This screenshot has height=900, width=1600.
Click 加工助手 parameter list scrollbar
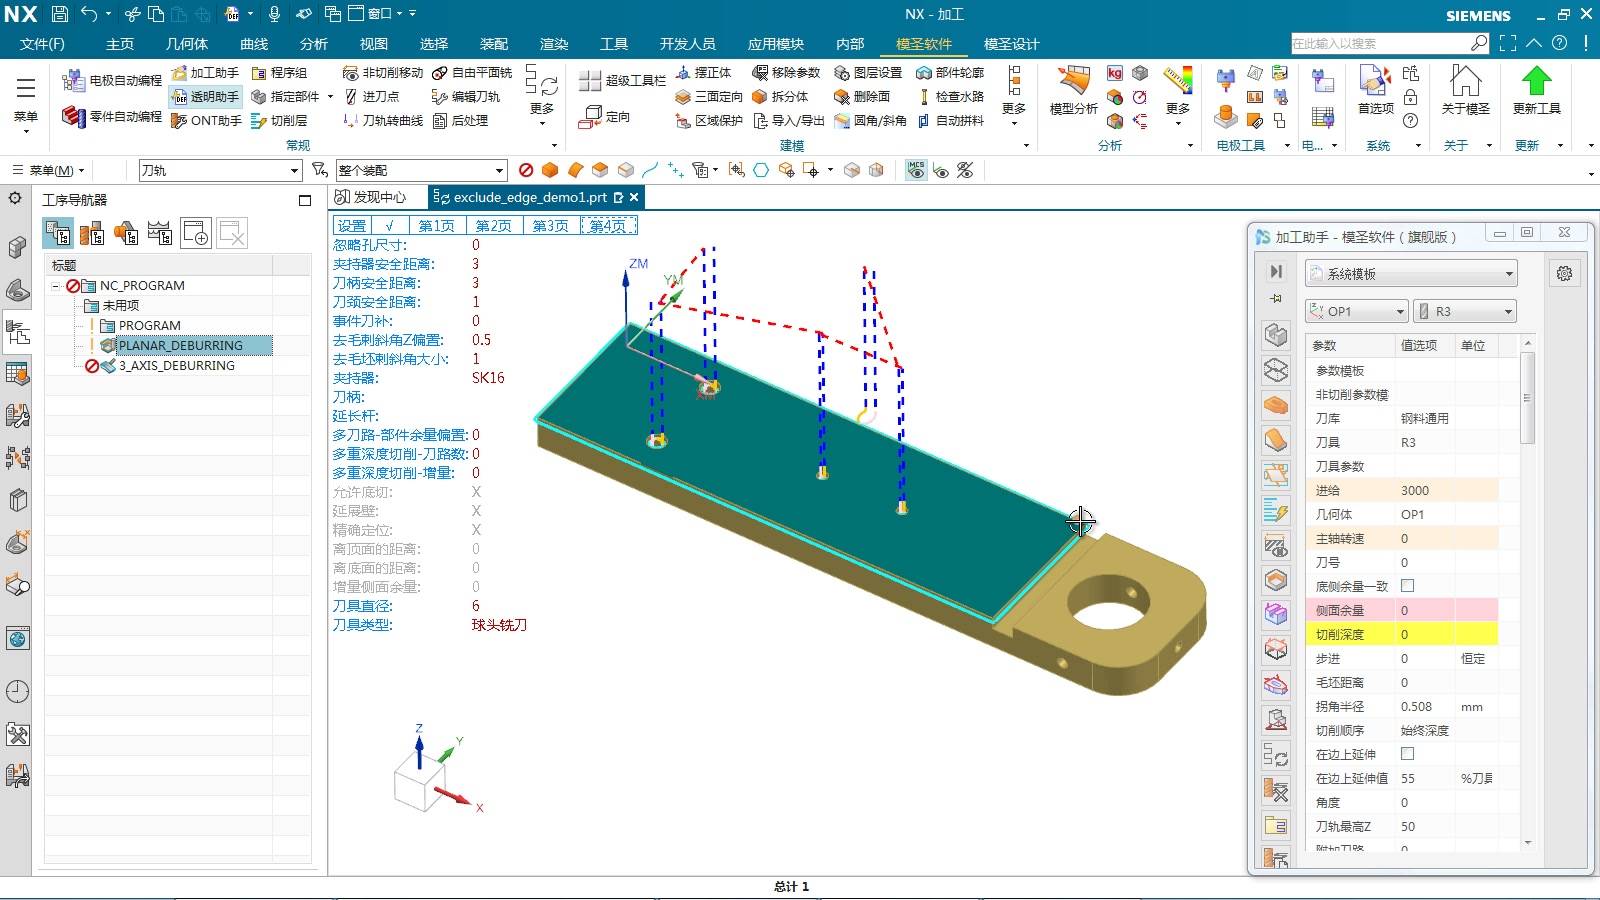tap(1527, 397)
